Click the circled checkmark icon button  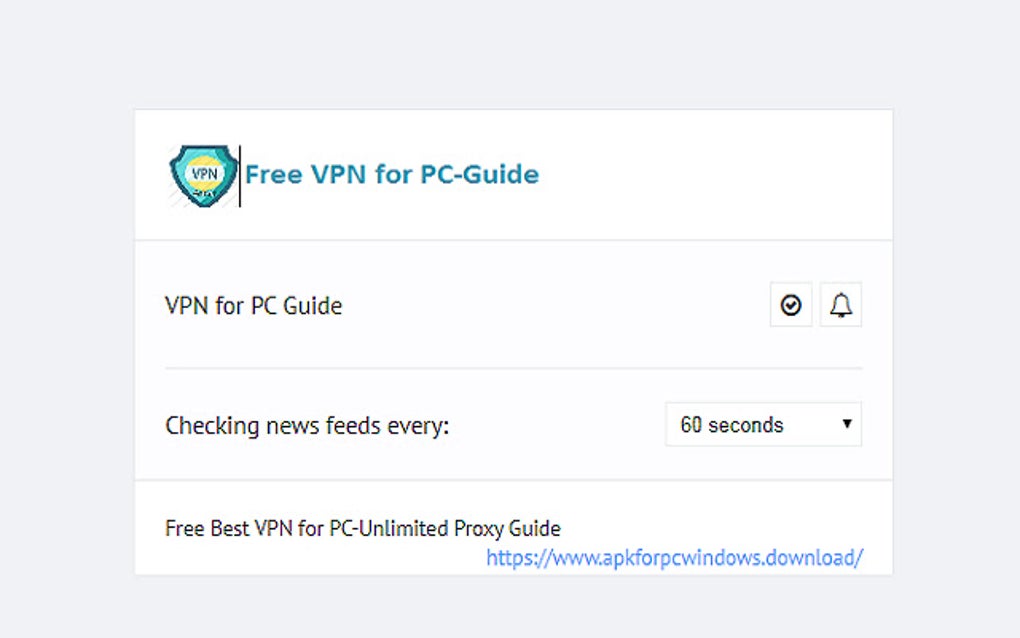[x=791, y=305]
